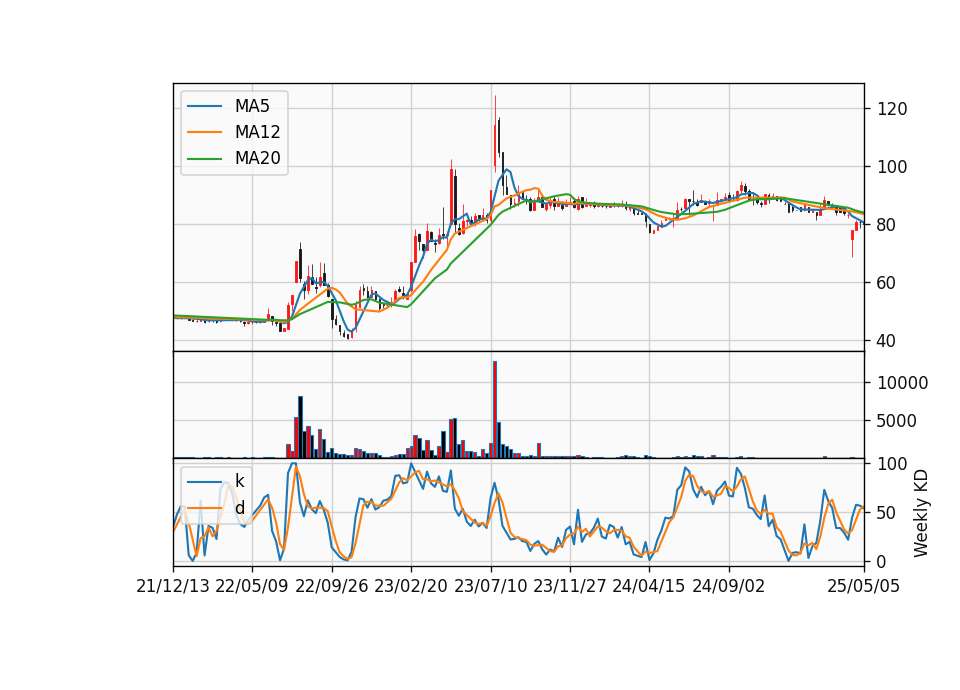The height and width of the screenshot is (690, 960).
Task: Click the 80 price axis label
Action: pos(887,225)
